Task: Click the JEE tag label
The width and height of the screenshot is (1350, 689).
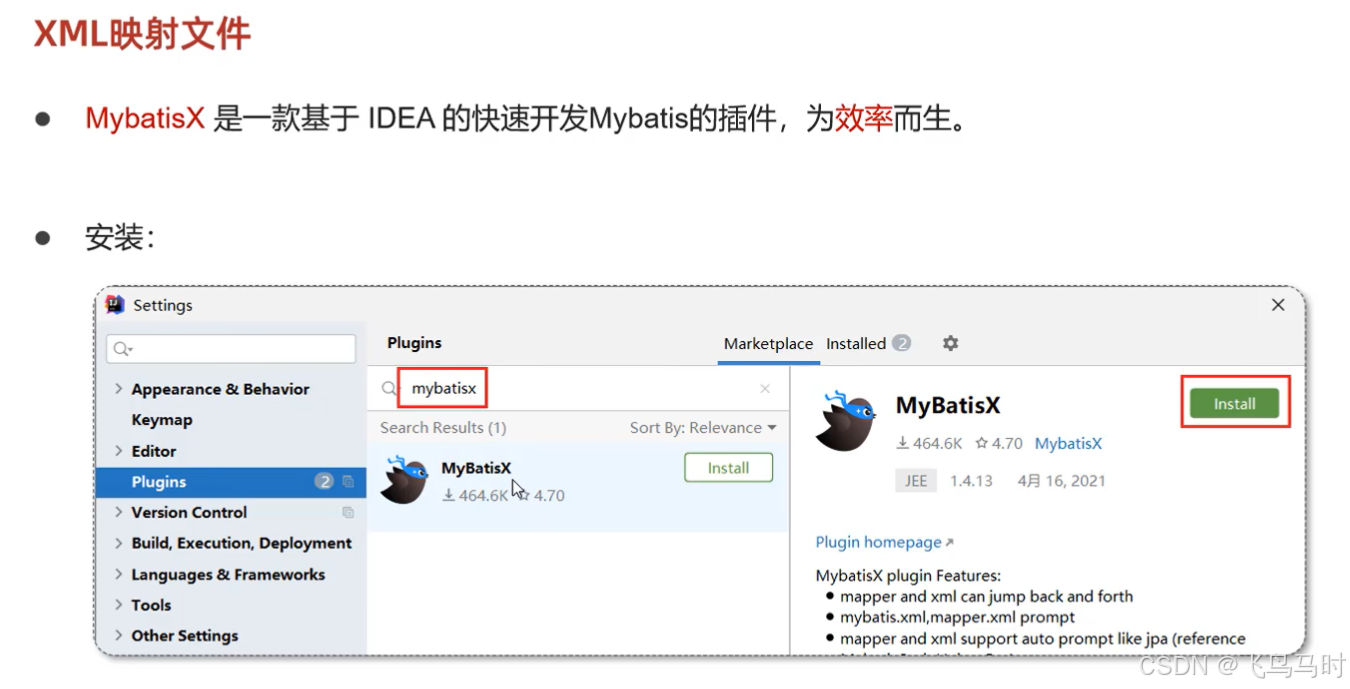Action: click(916, 481)
